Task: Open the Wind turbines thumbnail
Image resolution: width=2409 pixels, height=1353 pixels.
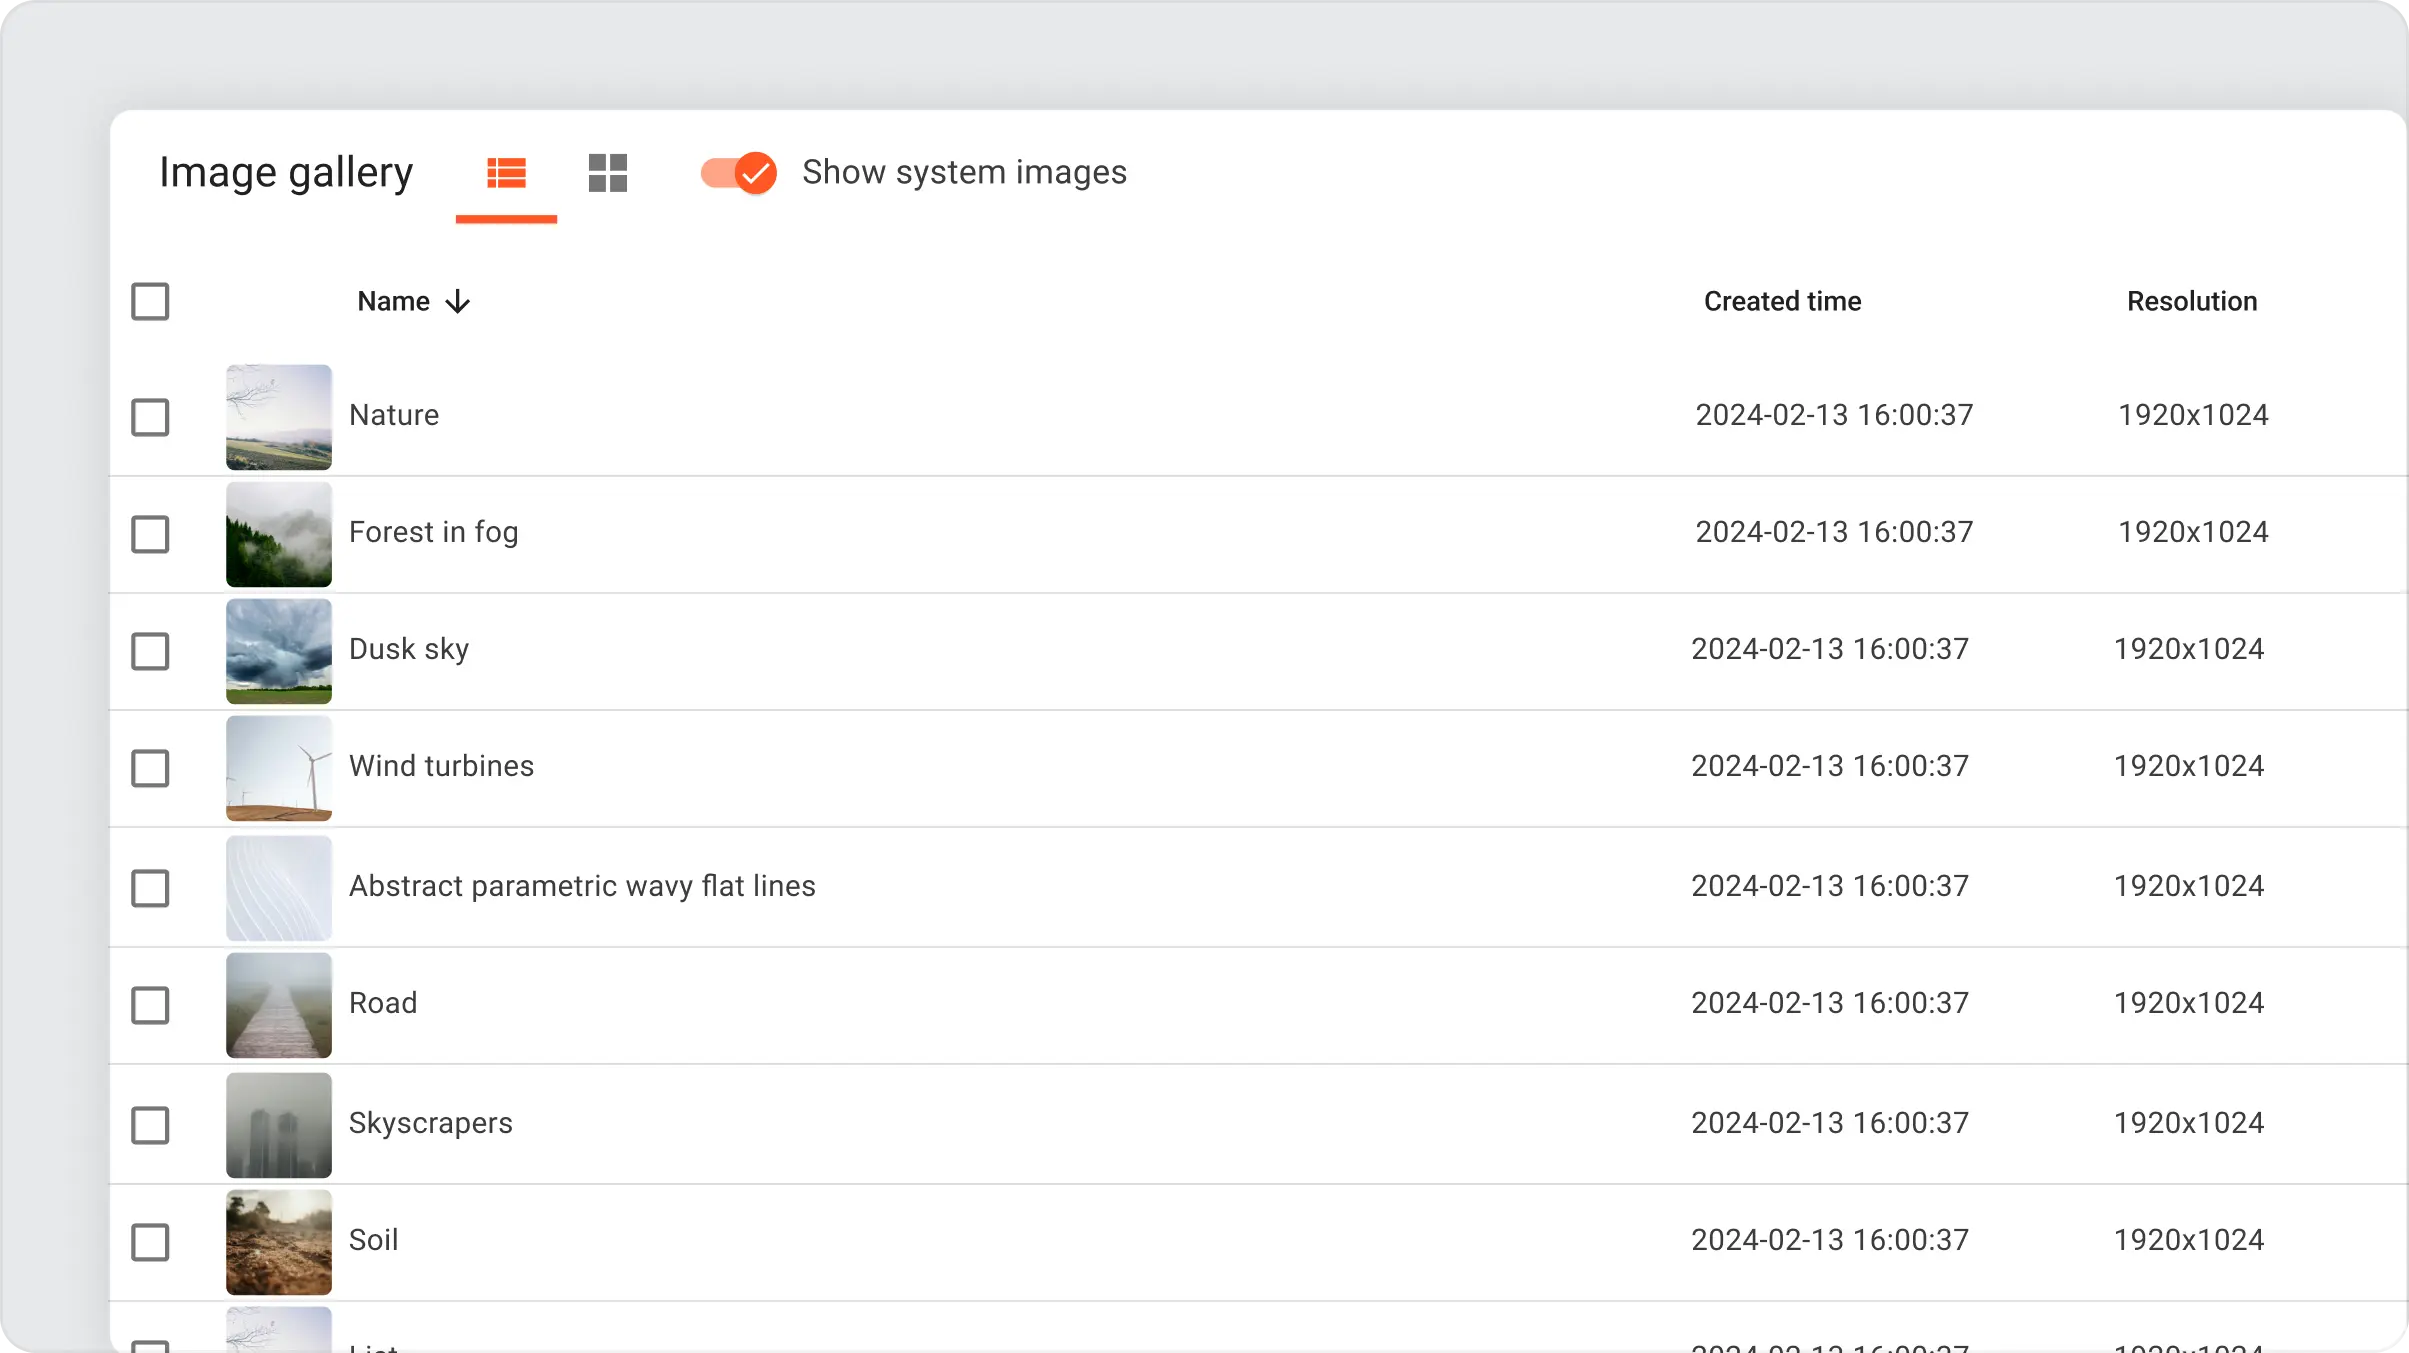Action: [x=279, y=768]
